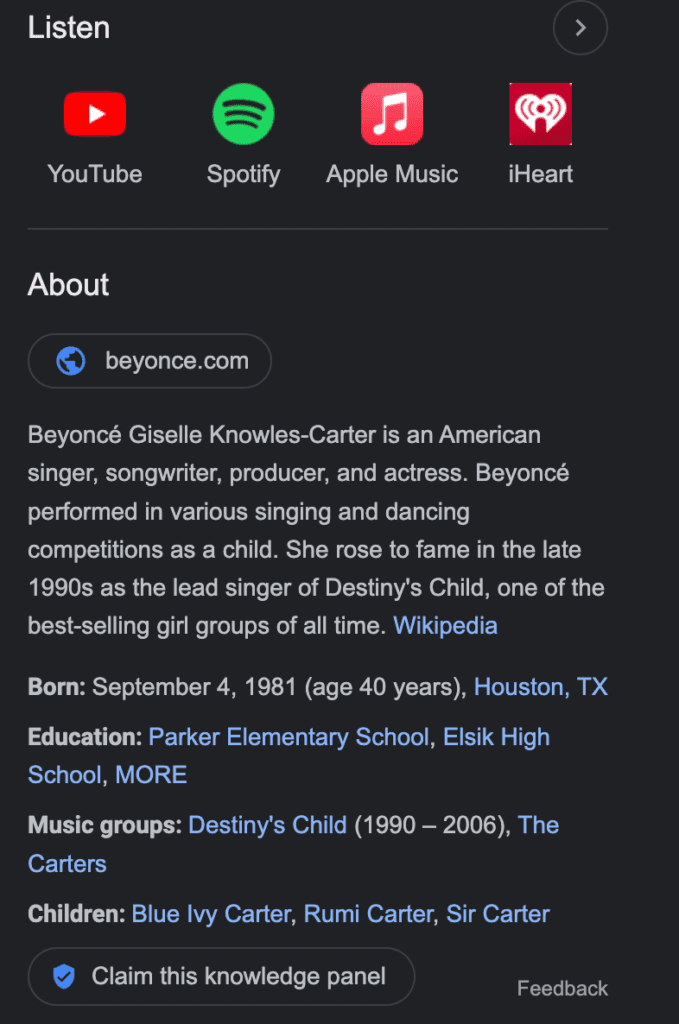Tap the music note in Apple Music icon

[x=392, y=112]
